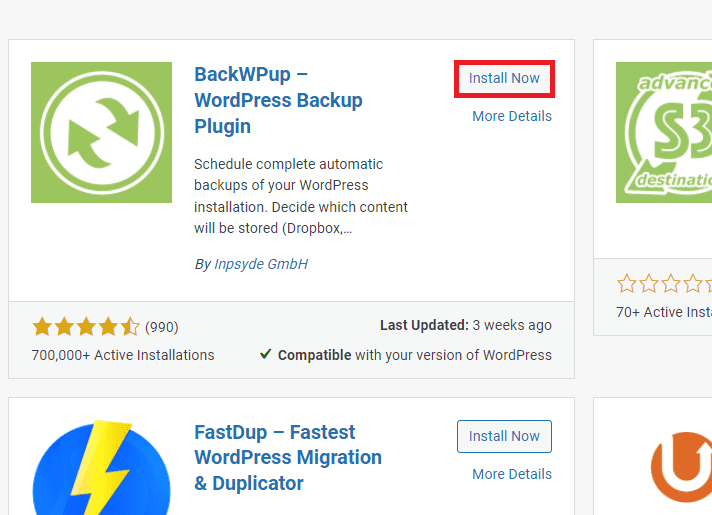
Task: Click the Last Updated 3 weeks ago text
Action: pyautogui.click(x=466, y=325)
